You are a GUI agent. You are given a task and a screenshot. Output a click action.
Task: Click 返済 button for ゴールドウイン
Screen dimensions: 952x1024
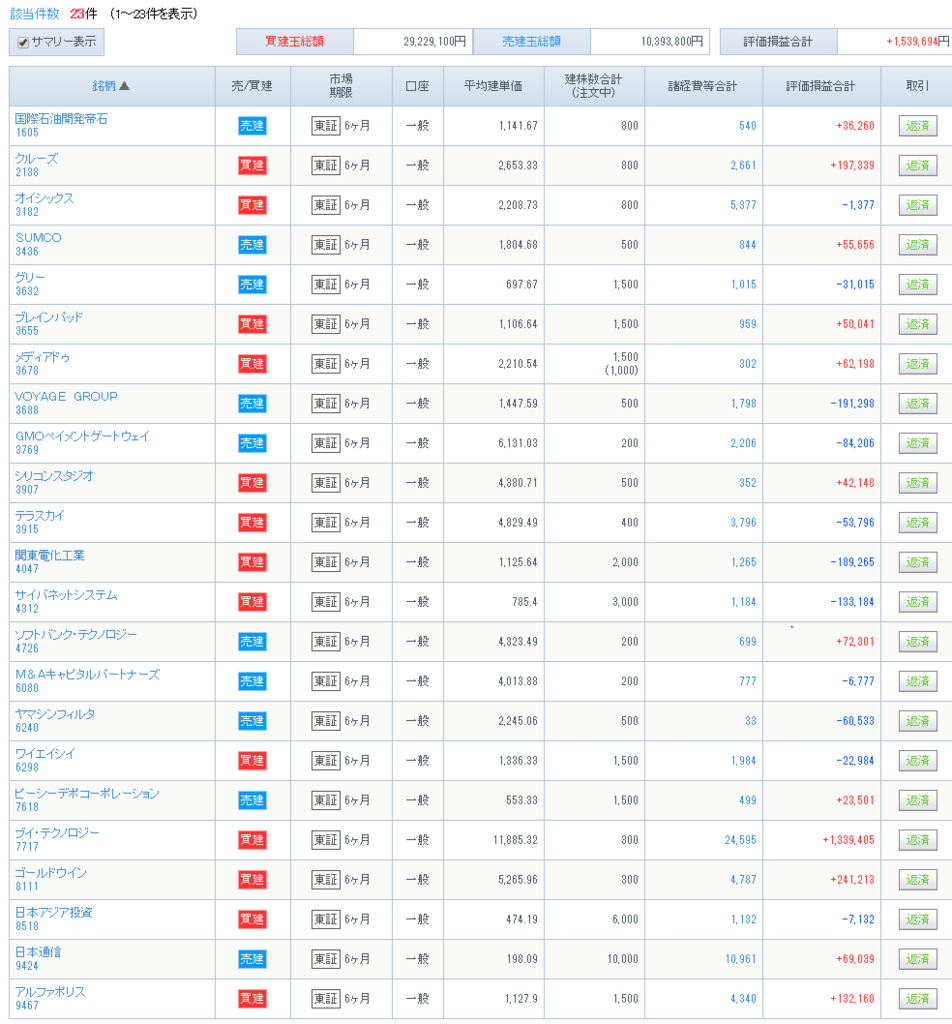click(x=917, y=880)
